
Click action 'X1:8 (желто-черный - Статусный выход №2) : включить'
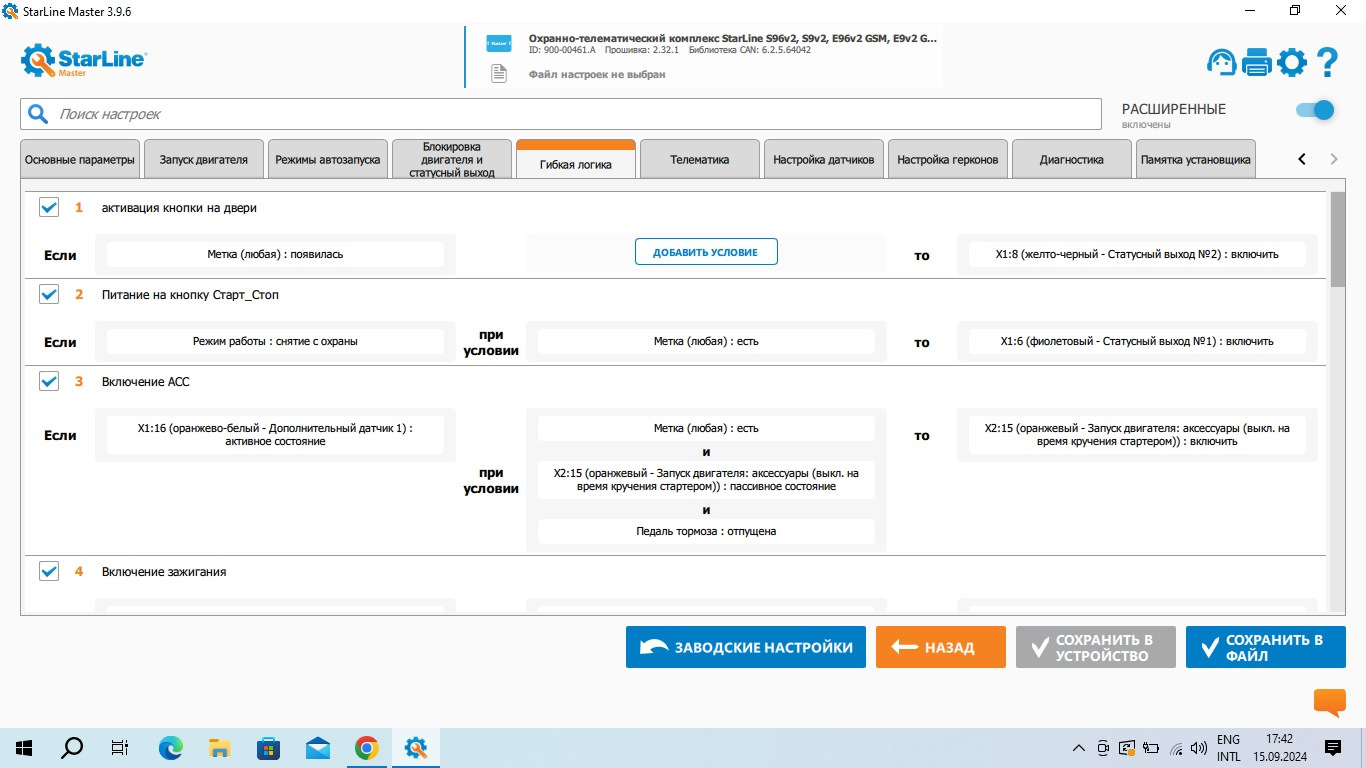click(x=1137, y=255)
